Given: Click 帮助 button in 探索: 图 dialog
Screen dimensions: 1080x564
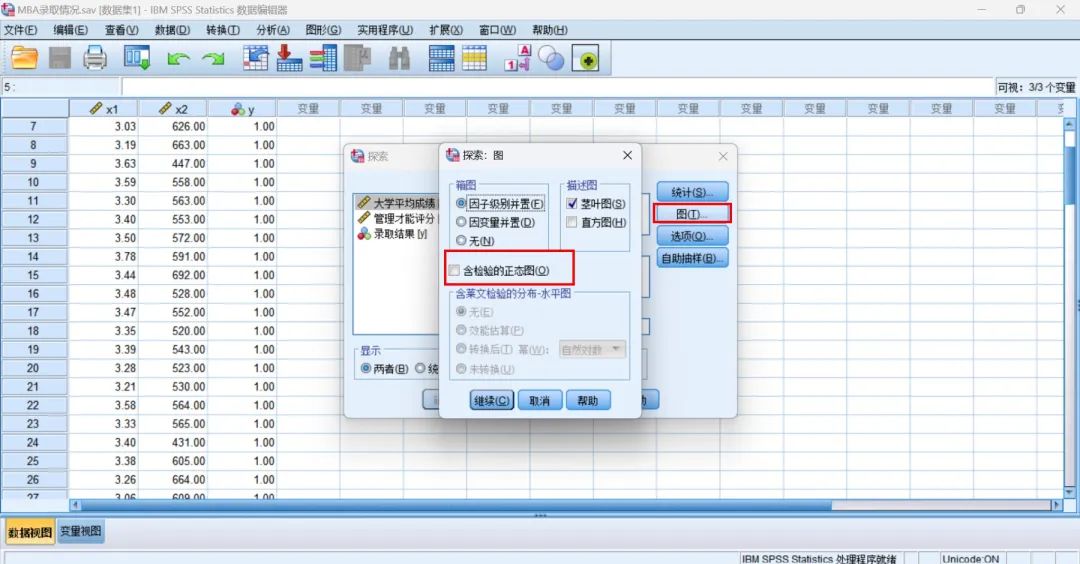Looking at the screenshot, I should 588,400.
